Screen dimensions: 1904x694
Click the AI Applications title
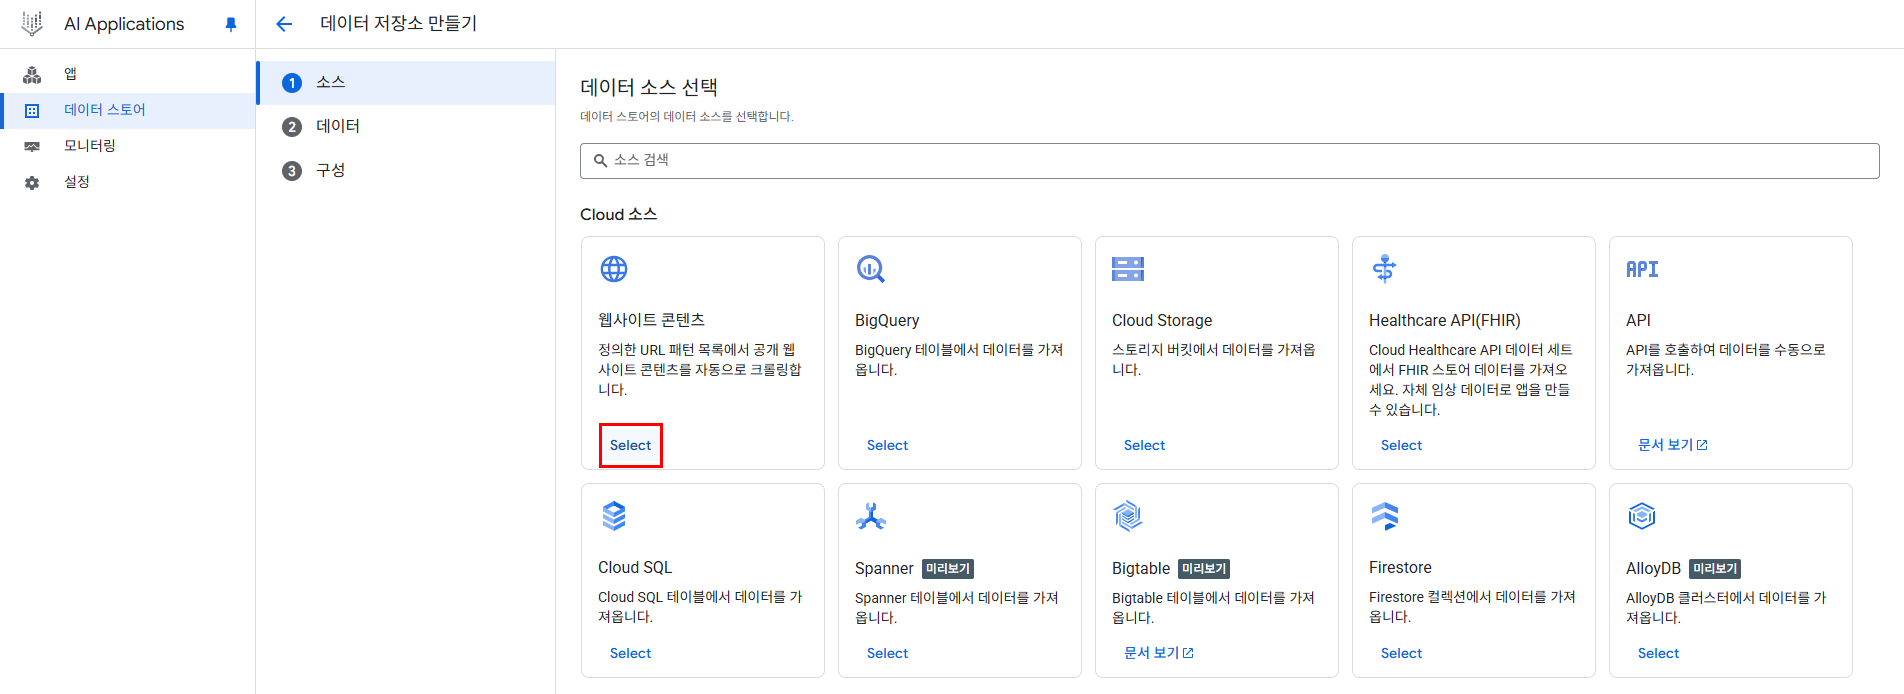(124, 24)
